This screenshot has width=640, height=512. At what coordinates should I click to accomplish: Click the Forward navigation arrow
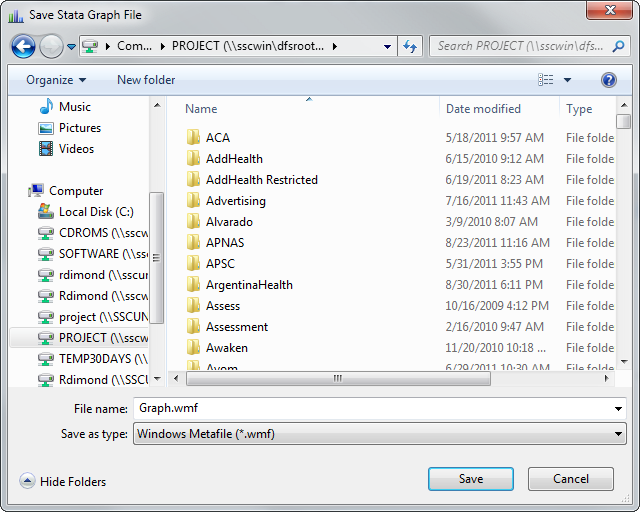coord(51,47)
